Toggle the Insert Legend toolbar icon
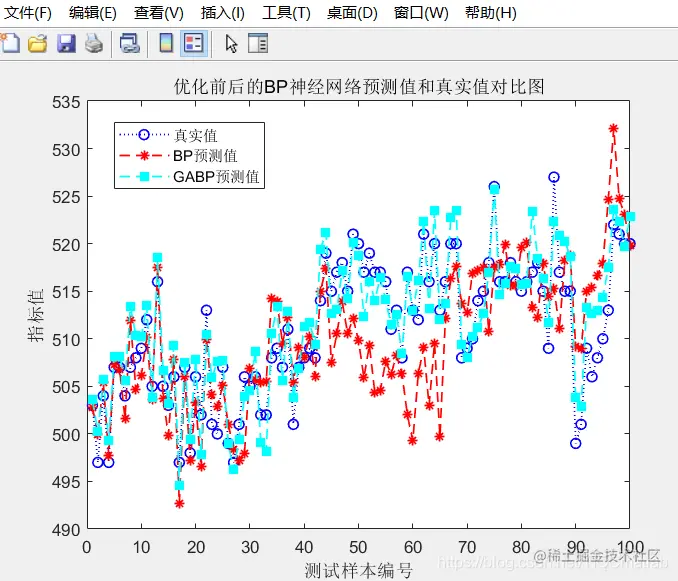 pyautogui.click(x=193, y=43)
